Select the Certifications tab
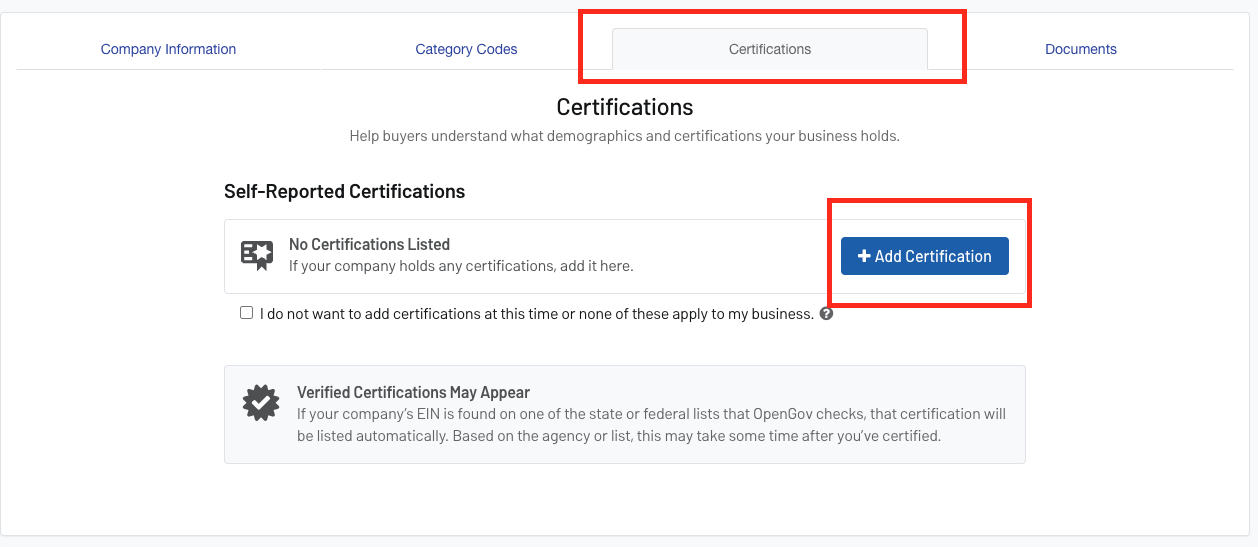This screenshot has height=547, width=1258. click(x=770, y=49)
